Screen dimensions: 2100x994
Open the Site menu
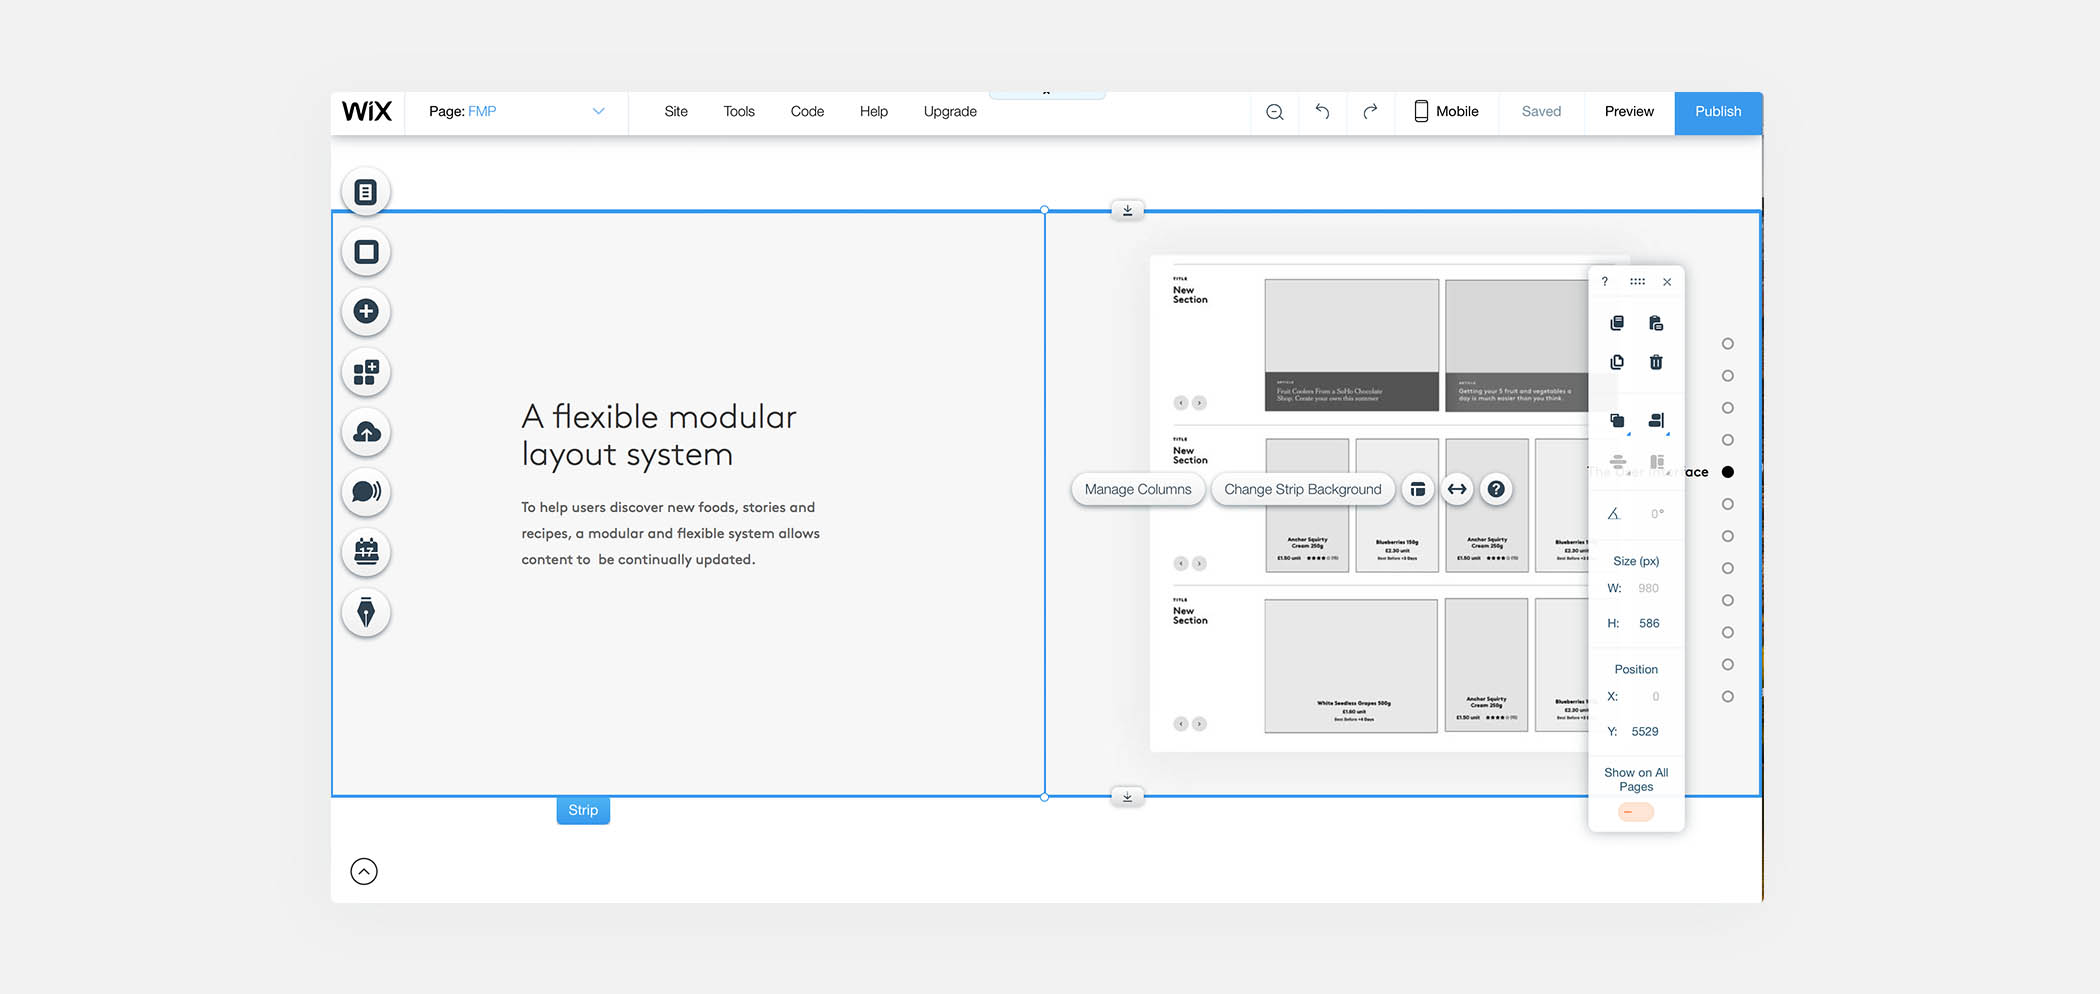pyautogui.click(x=676, y=111)
